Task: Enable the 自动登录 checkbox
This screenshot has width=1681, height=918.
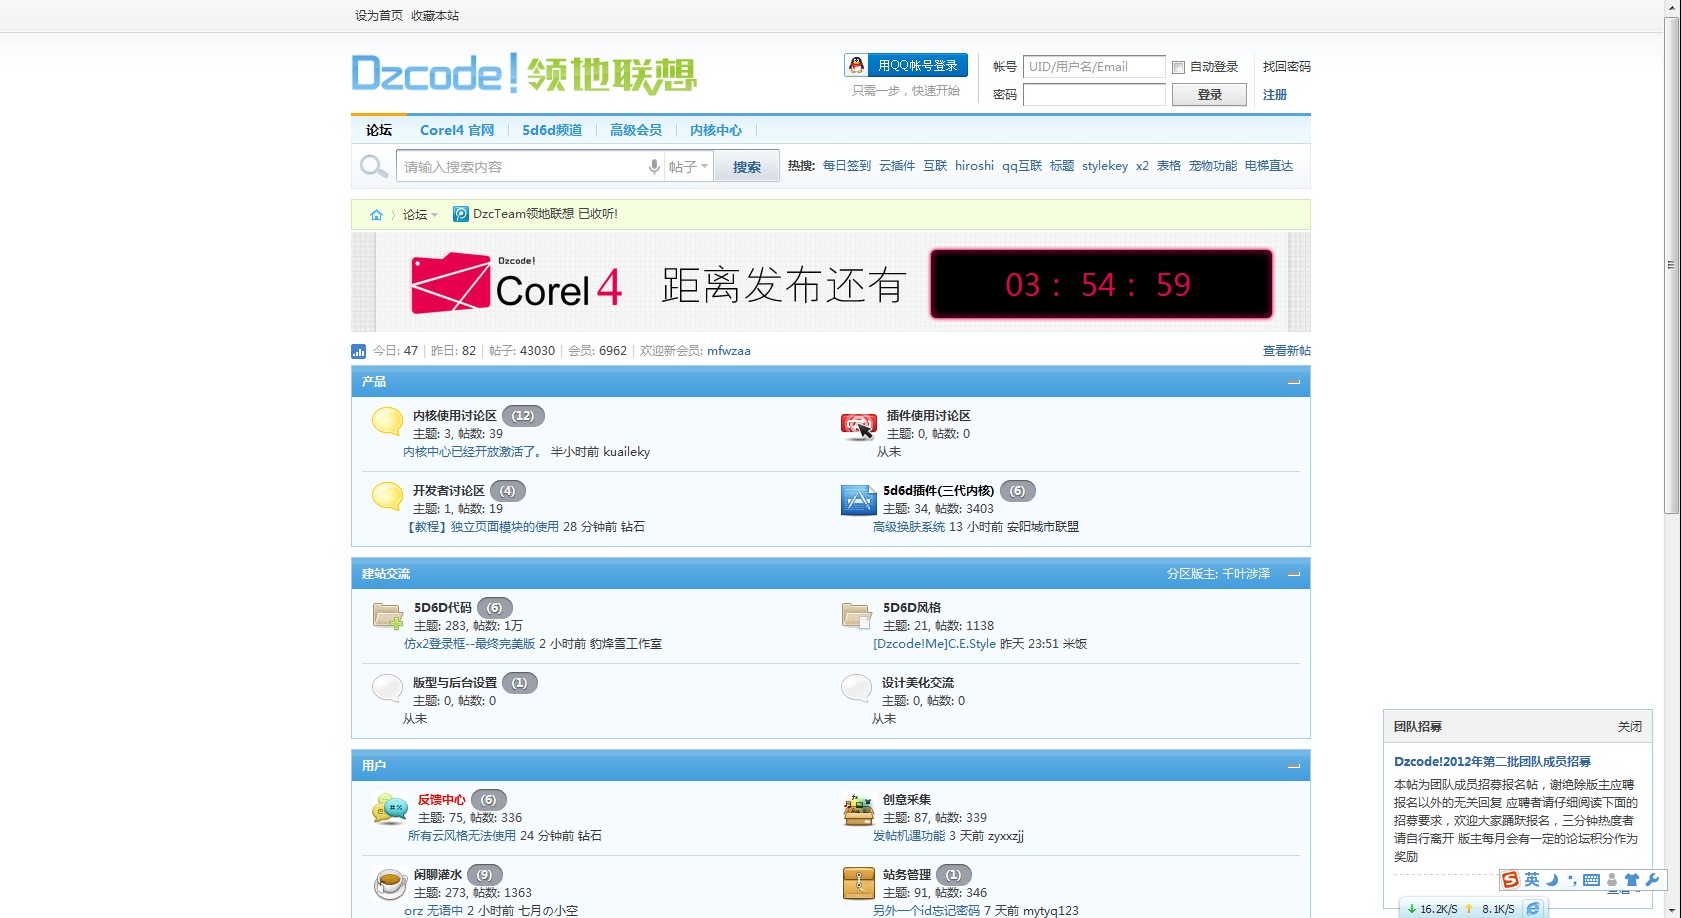Action: pyautogui.click(x=1178, y=67)
